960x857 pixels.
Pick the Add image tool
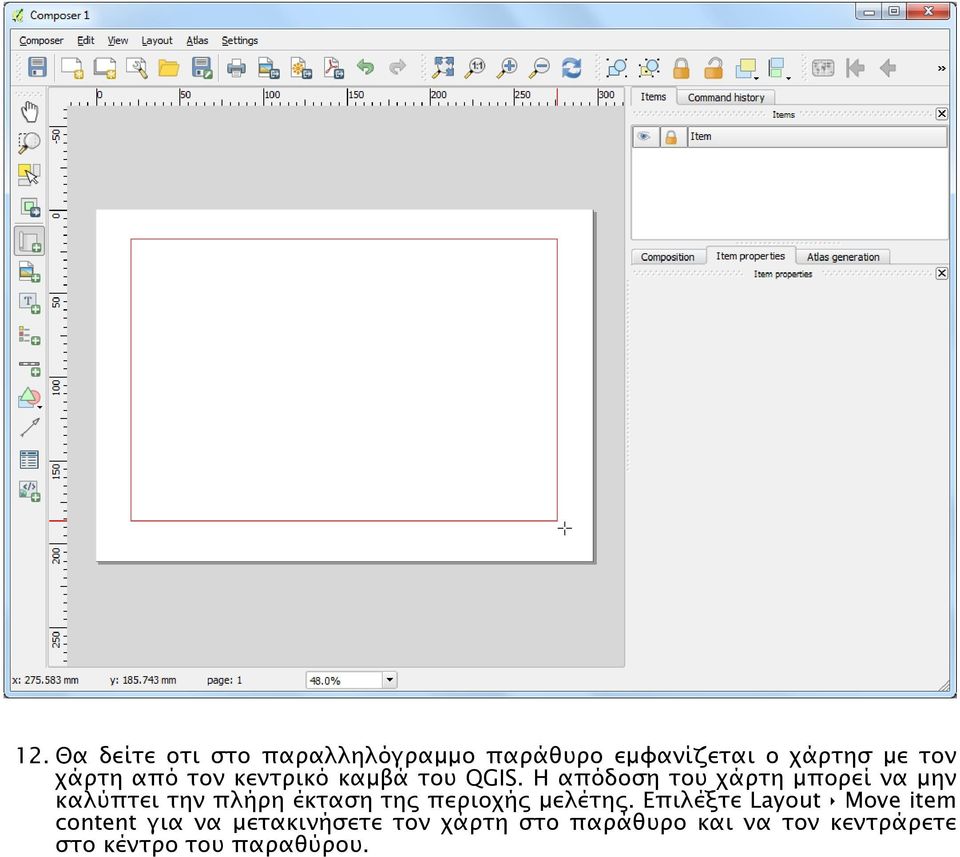[29, 272]
